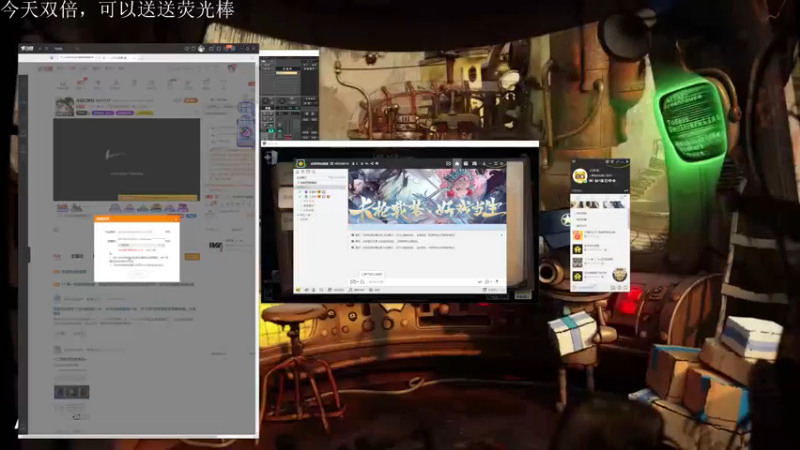Screen dimensions: 800x450
Task: Click the round gold badge in YY panel
Action: pyautogui.click(x=619, y=274)
